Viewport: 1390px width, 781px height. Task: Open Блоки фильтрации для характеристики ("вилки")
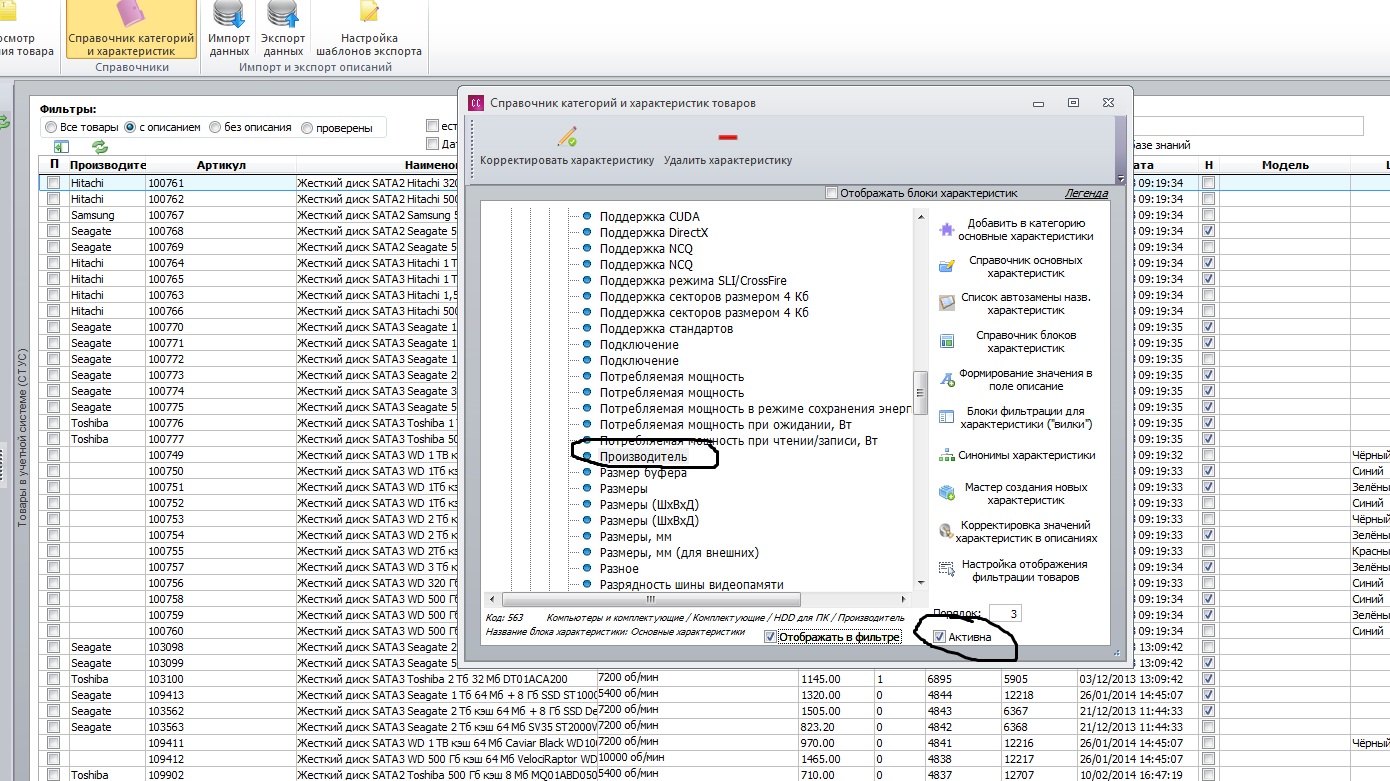[1015, 418]
